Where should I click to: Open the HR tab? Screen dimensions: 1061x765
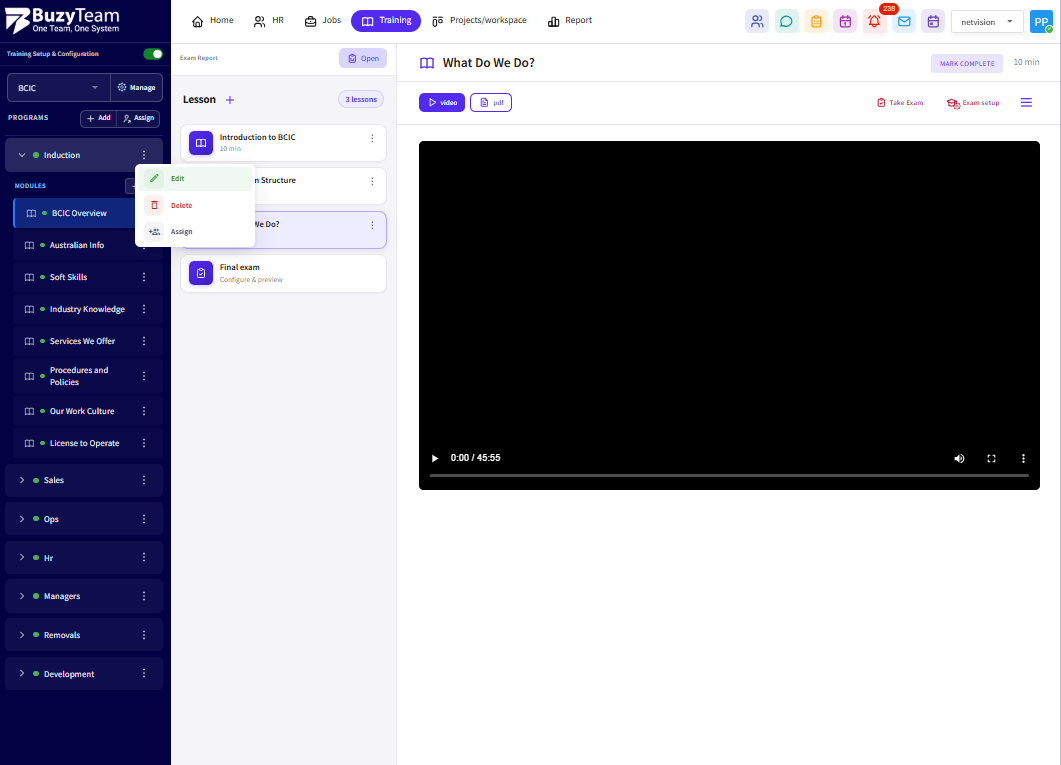[x=269, y=21]
